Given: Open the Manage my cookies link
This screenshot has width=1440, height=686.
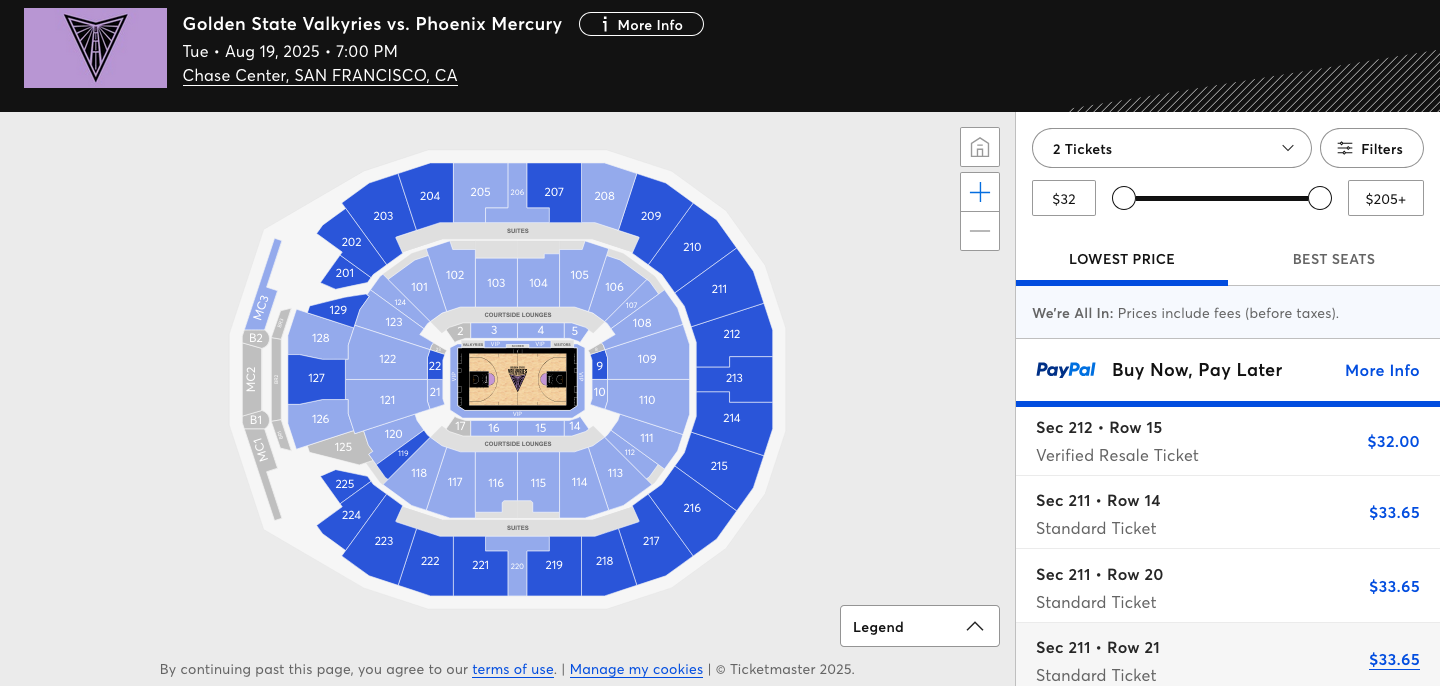Looking at the screenshot, I should [636, 669].
